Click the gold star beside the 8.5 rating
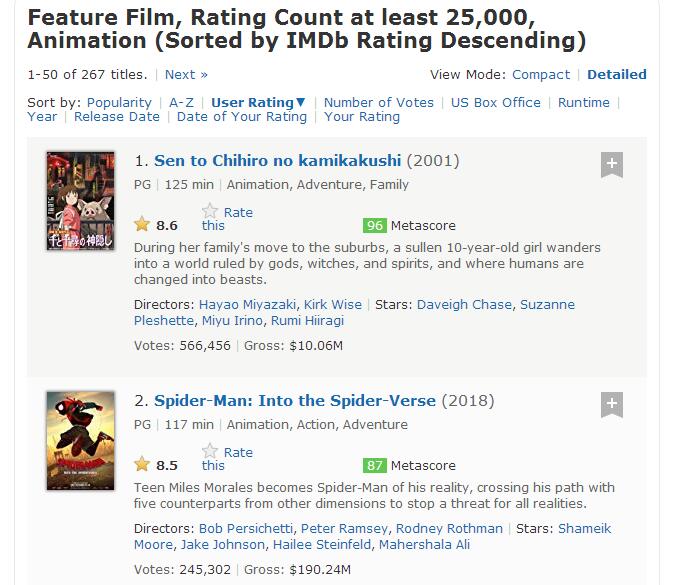This screenshot has height=585, width=696. point(142,465)
